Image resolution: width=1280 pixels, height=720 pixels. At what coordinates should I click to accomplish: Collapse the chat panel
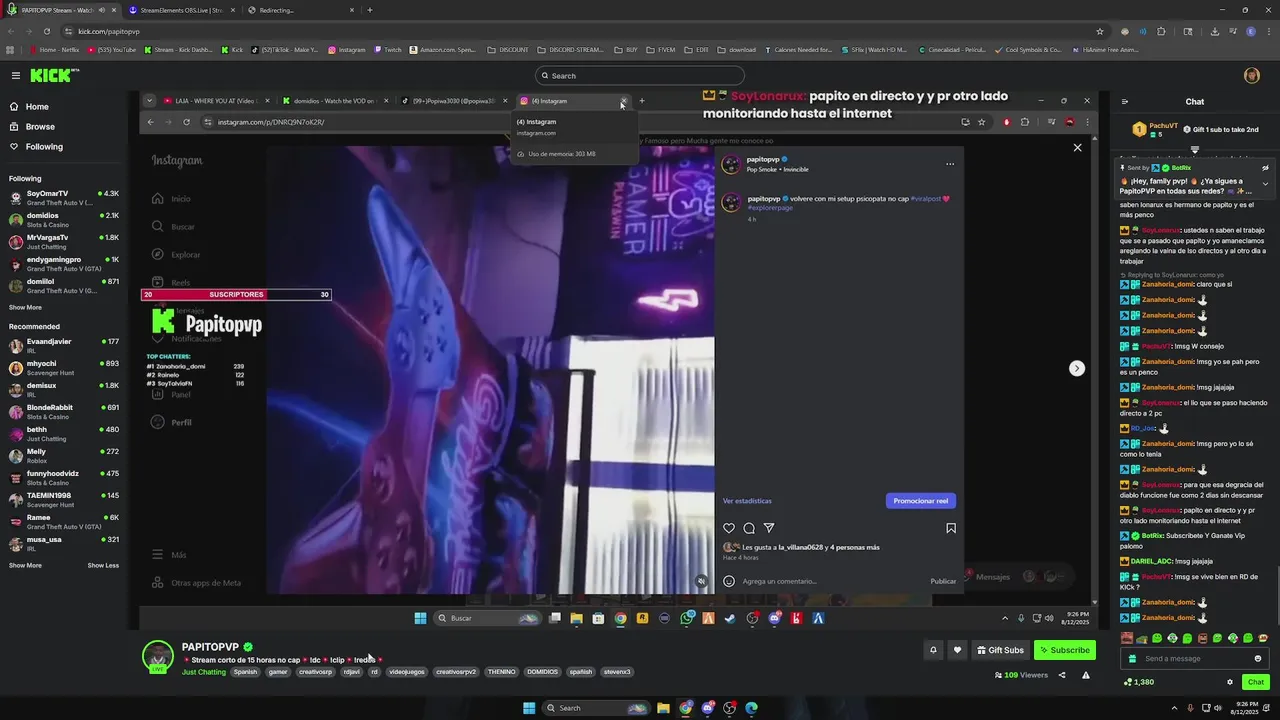coord(1124,102)
